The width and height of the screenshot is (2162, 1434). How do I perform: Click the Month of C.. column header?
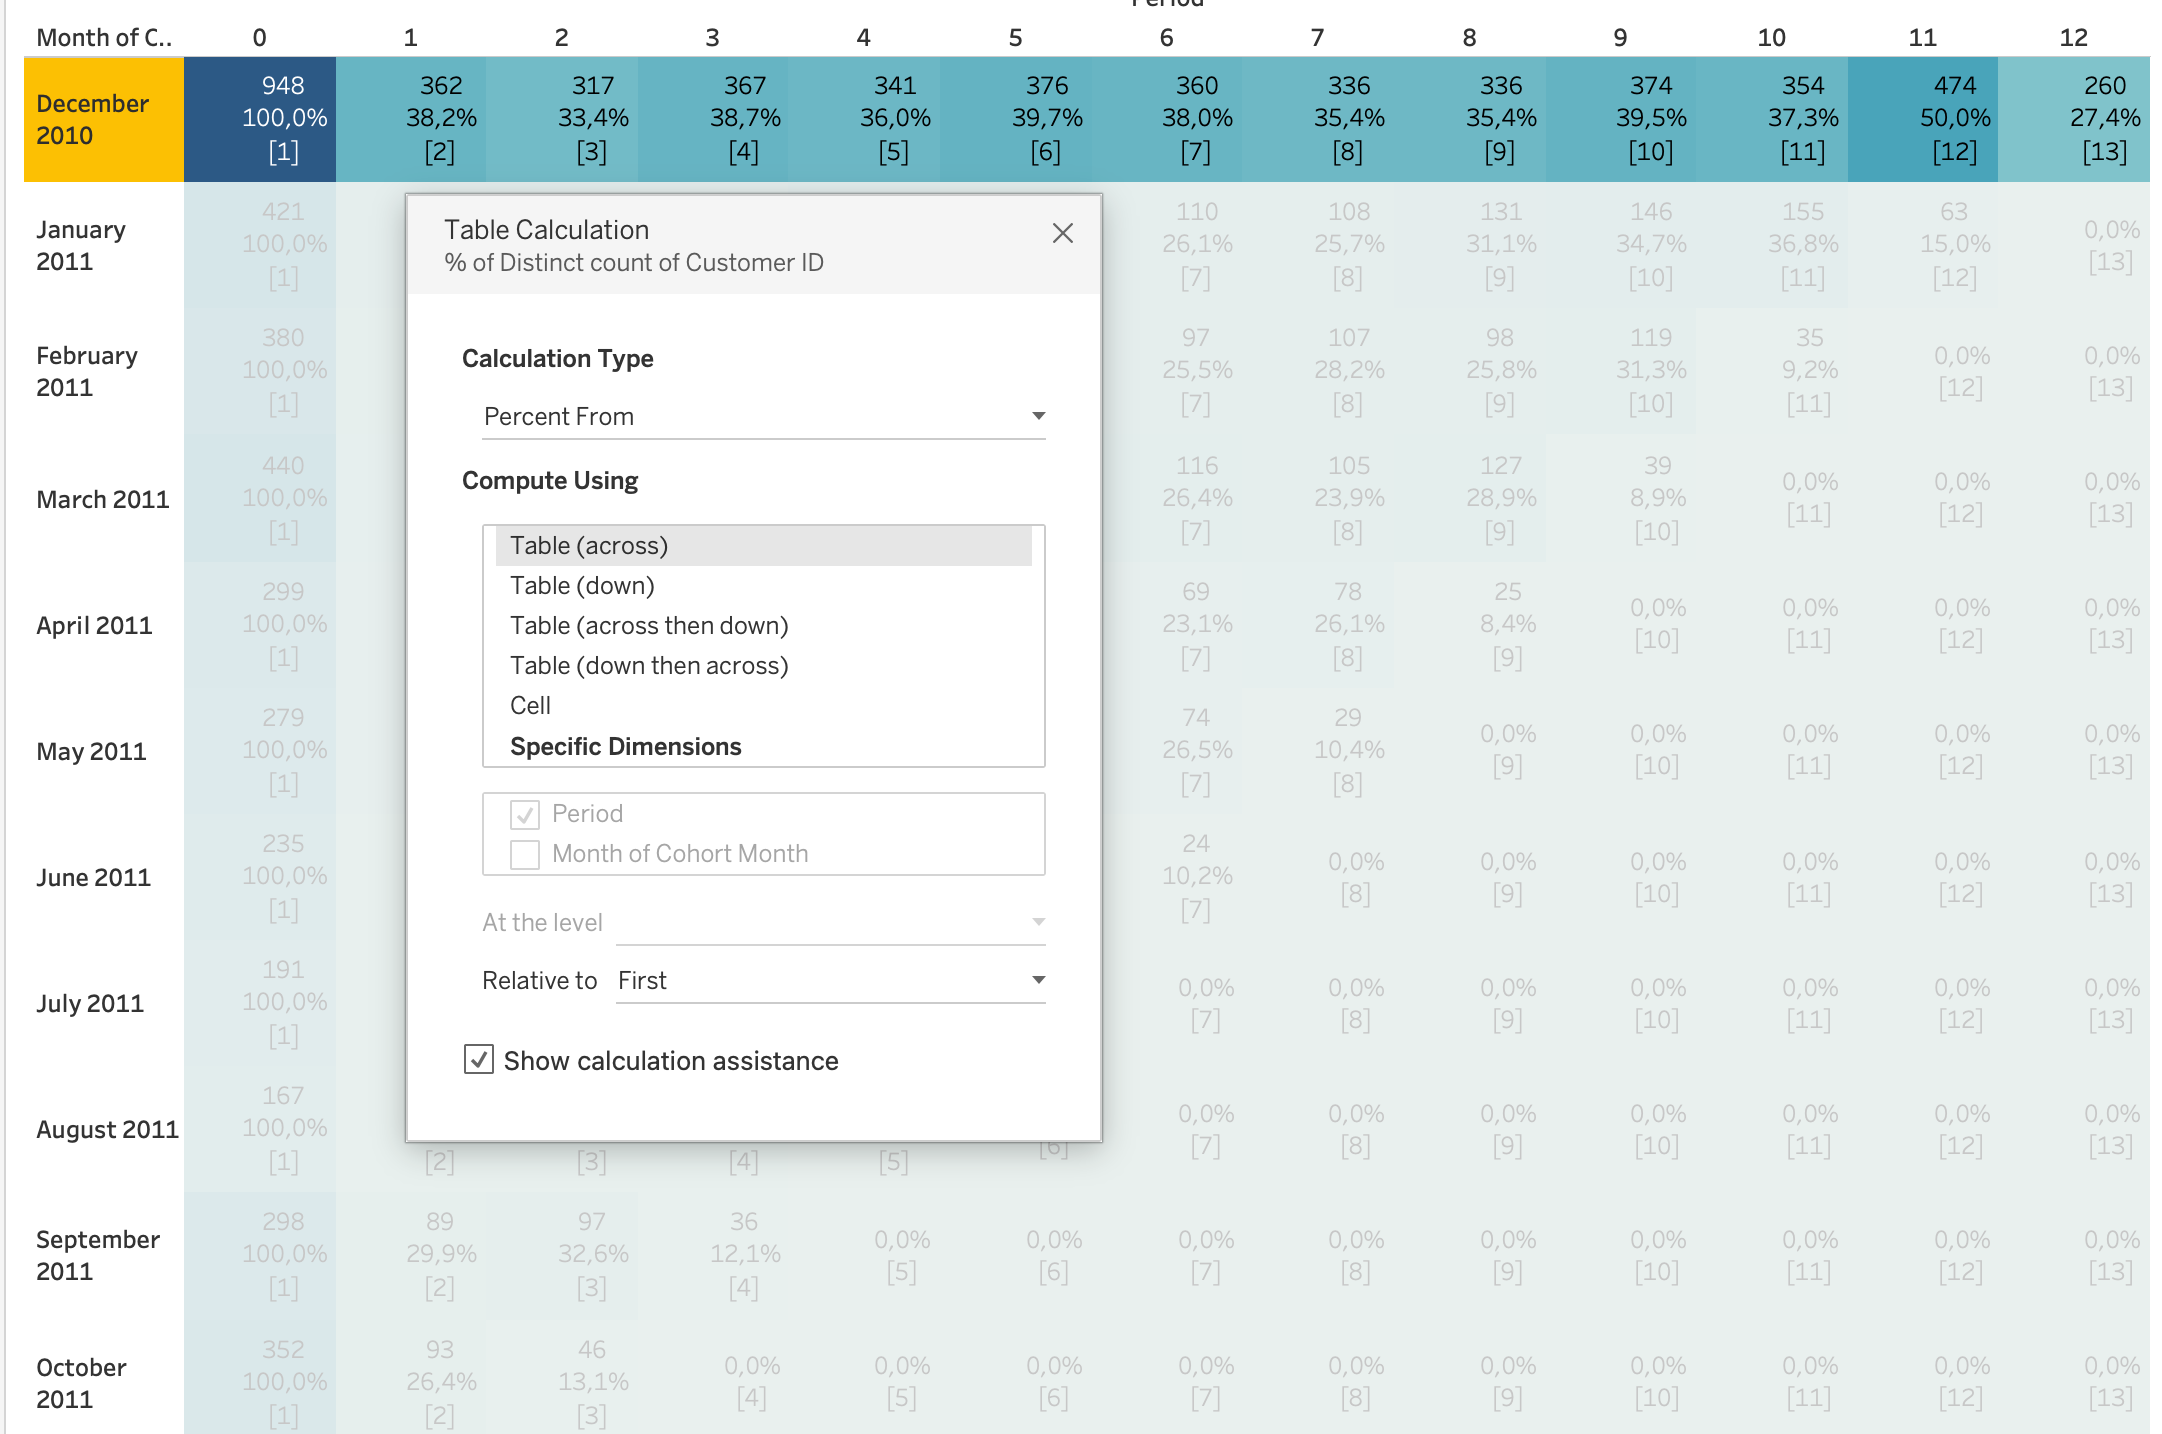pyautogui.click(x=103, y=38)
